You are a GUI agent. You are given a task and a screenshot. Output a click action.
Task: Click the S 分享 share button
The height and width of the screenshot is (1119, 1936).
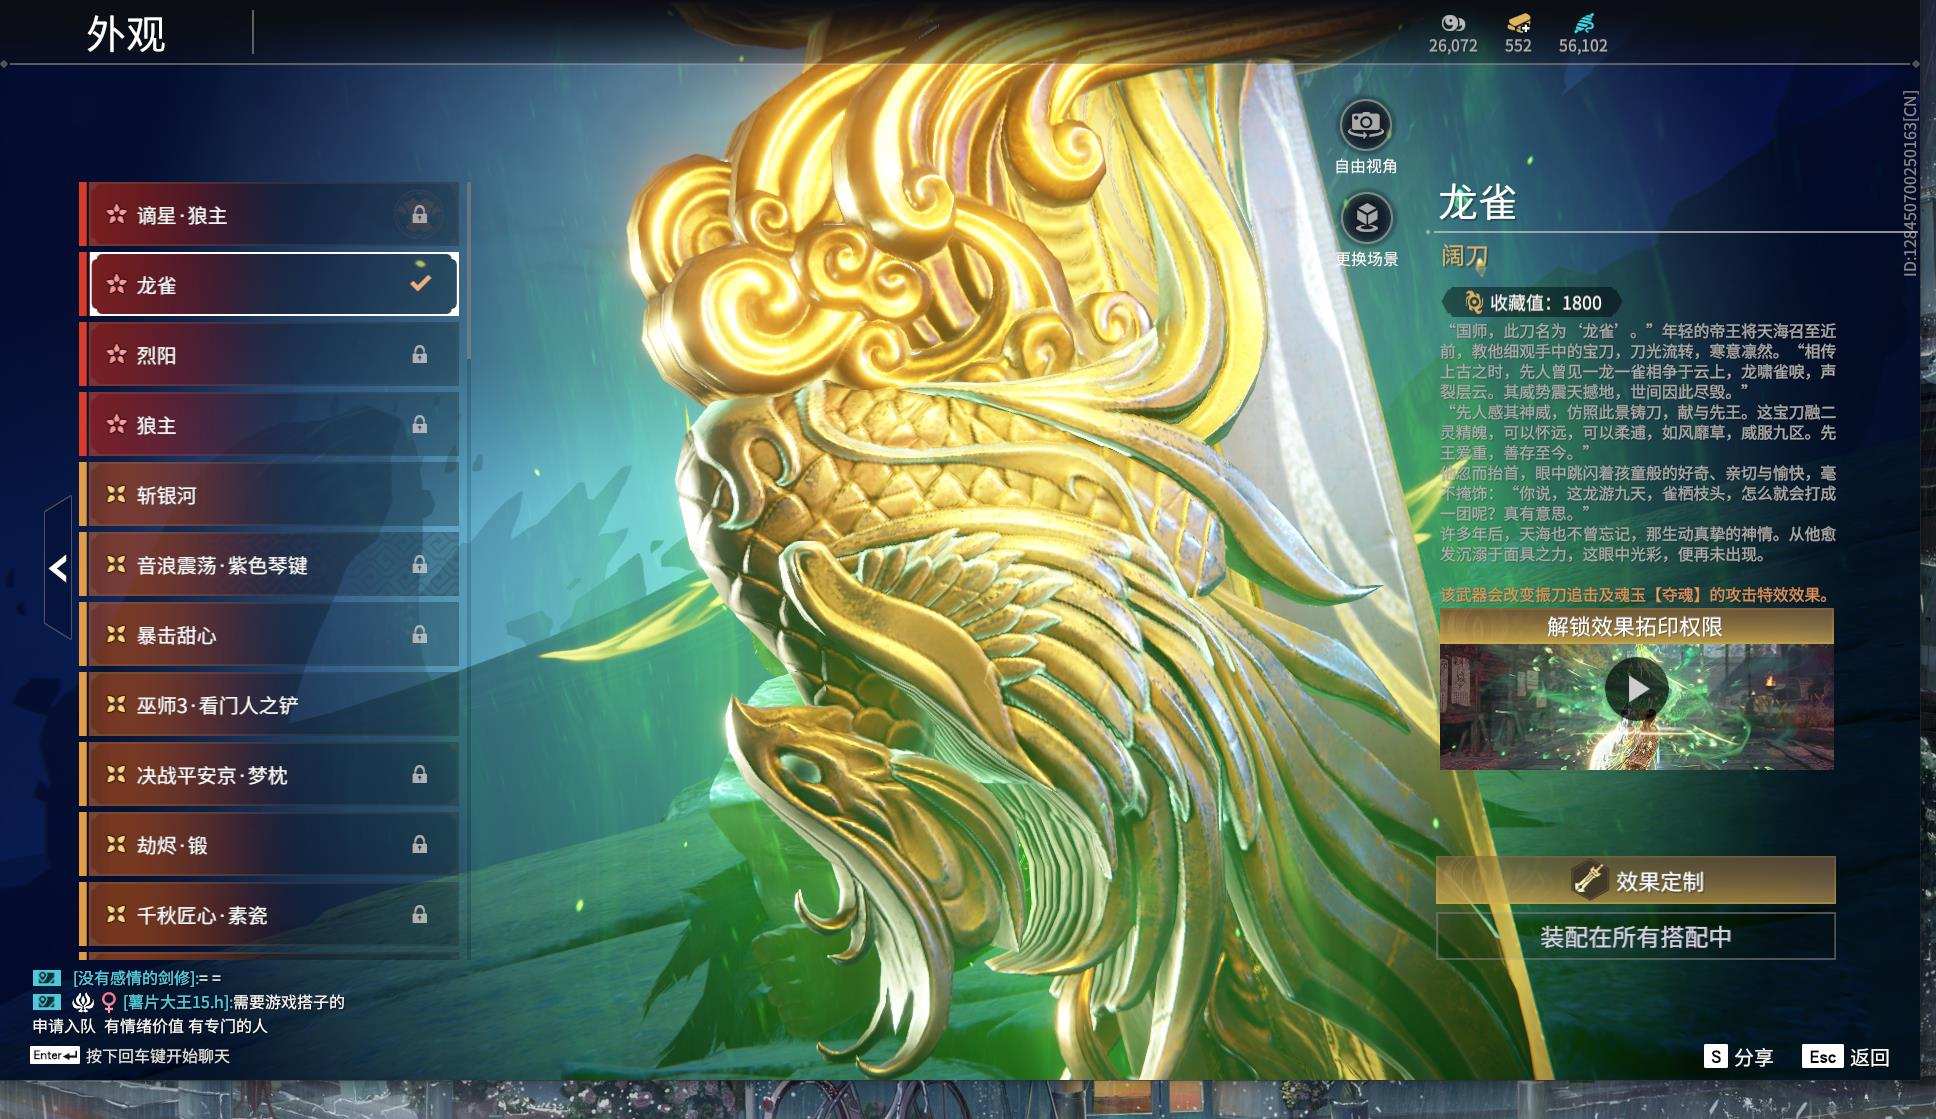[x=1738, y=1056]
